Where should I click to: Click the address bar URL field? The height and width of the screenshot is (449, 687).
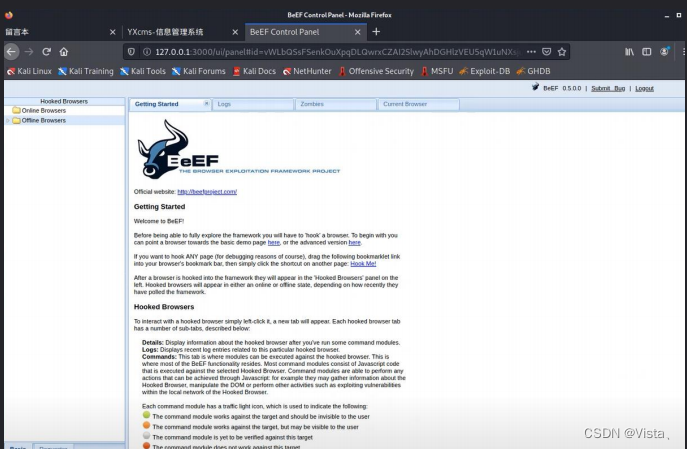click(337, 52)
